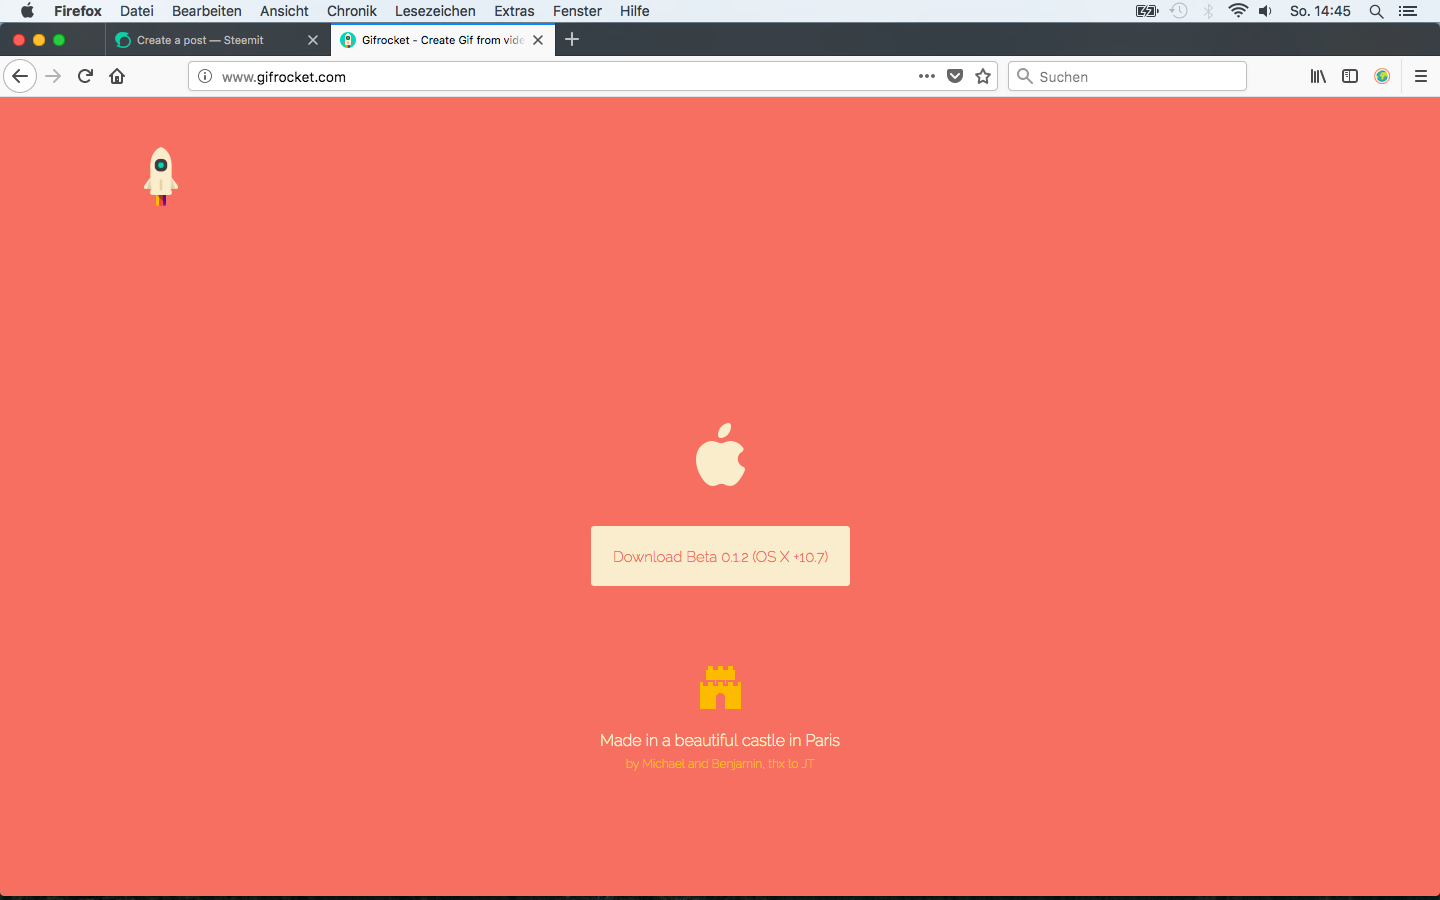Open the Datei menu
1440x900 pixels.
pyautogui.click(x=137, y=11)
